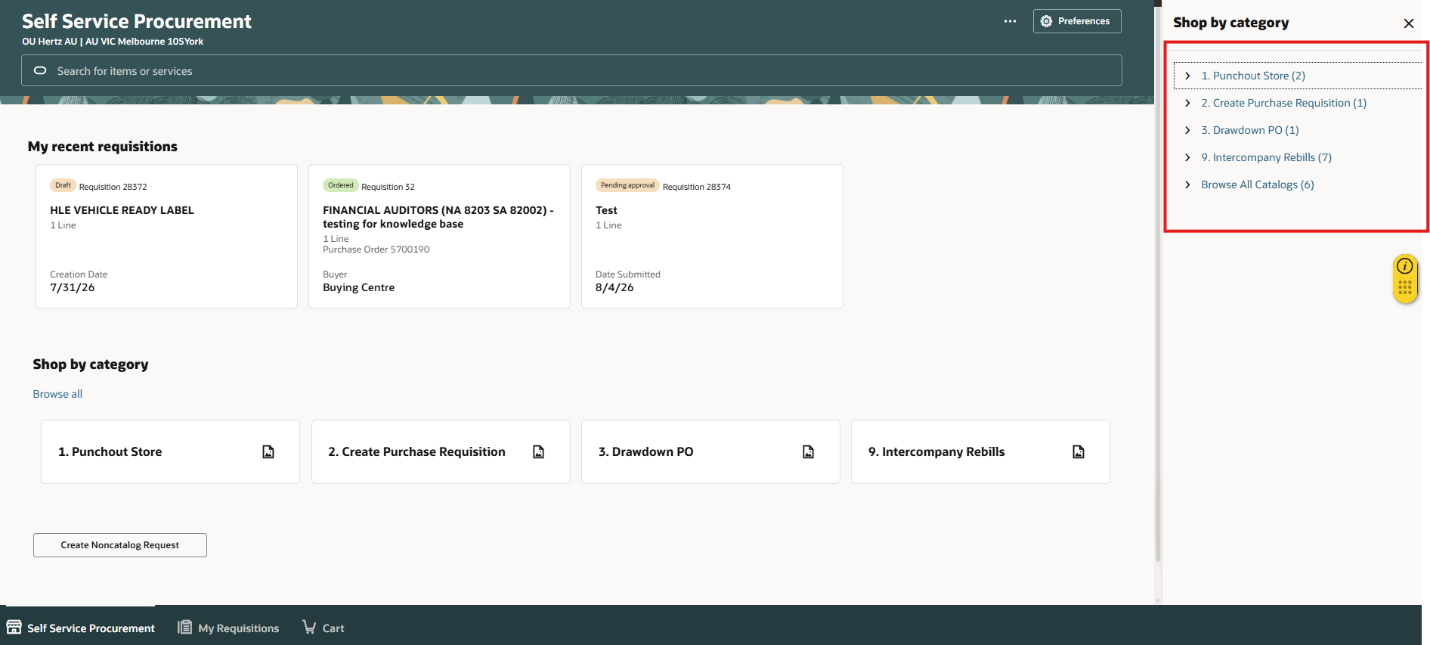The width and height of the screenshot is (1430, 645).
Task: Click the Preferences gear button
Action: point(1077,21)
